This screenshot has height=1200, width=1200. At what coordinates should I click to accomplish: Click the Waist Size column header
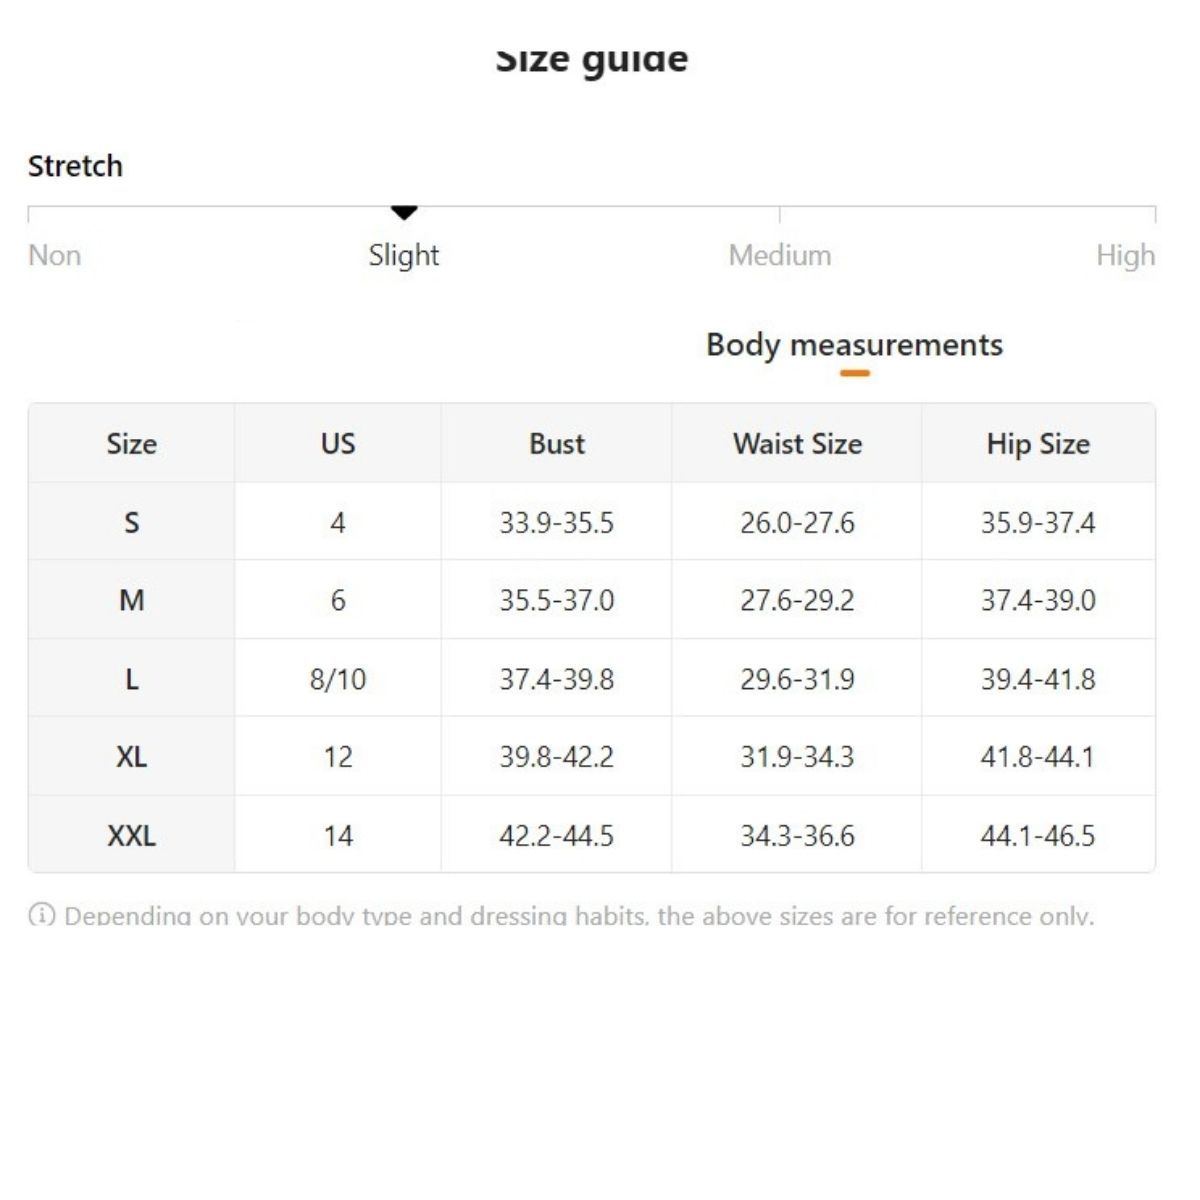point(797,444)
